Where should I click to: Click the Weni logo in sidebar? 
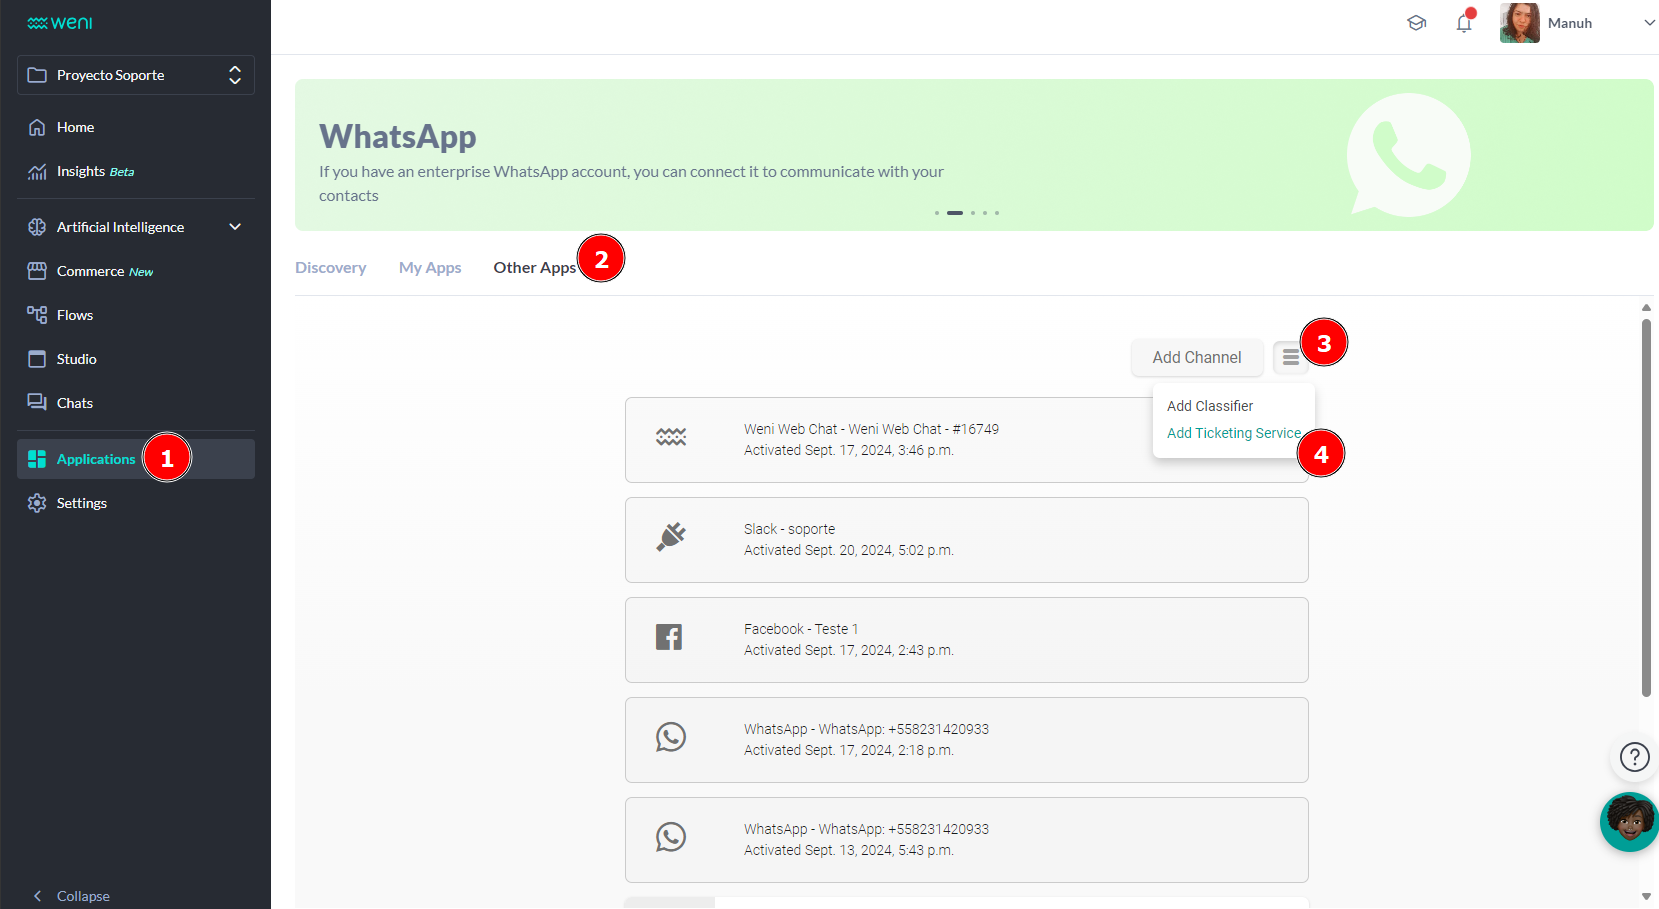[x=60, y=23]
